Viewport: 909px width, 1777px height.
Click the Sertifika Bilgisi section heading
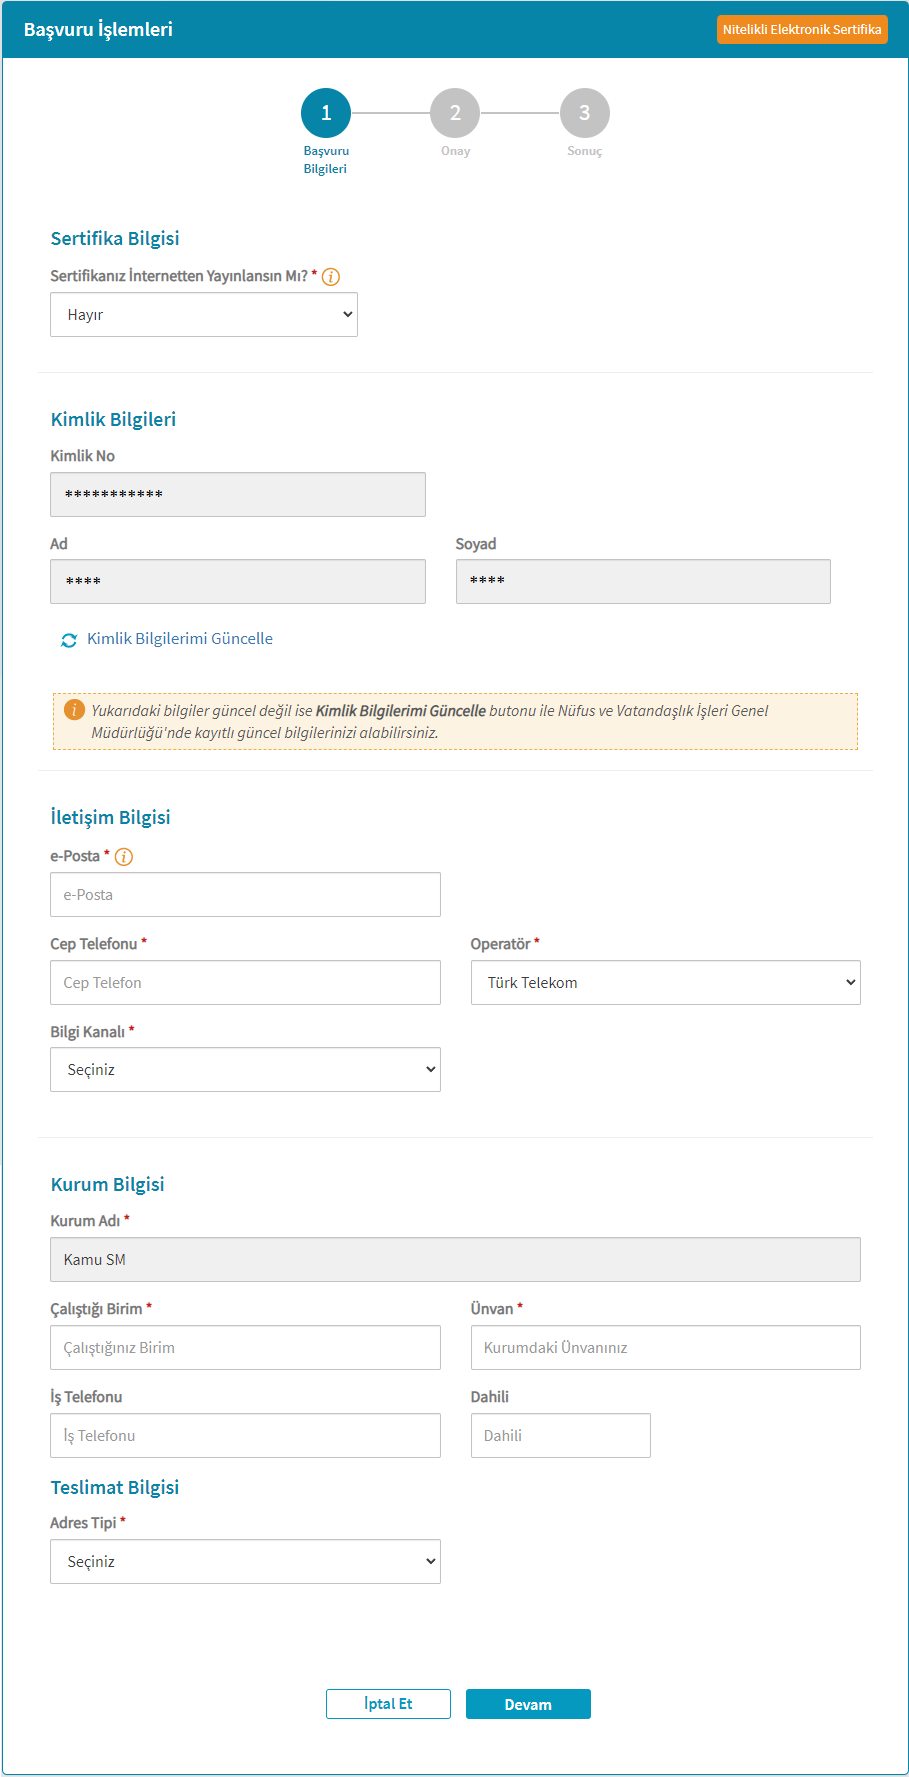(x=115, y=238)
